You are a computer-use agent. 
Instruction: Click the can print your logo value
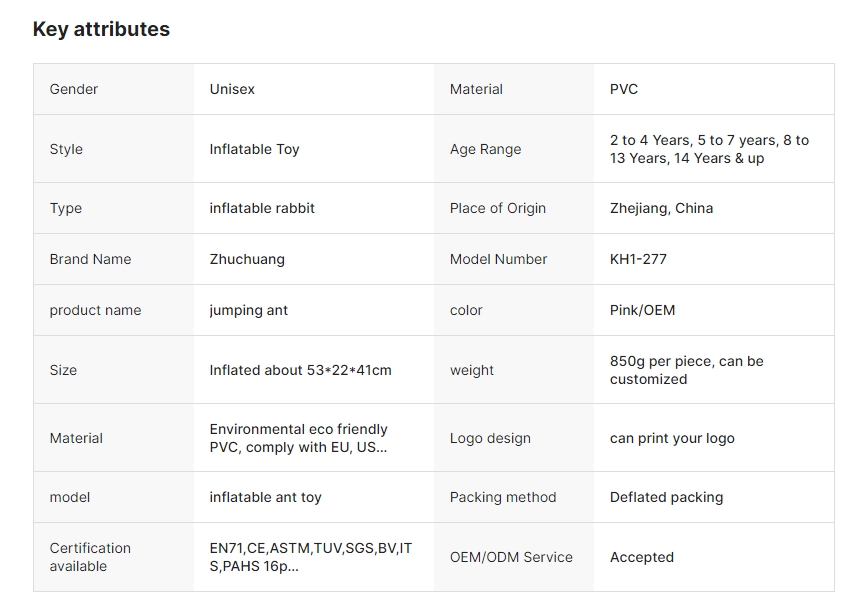click(x=672, y=438)
